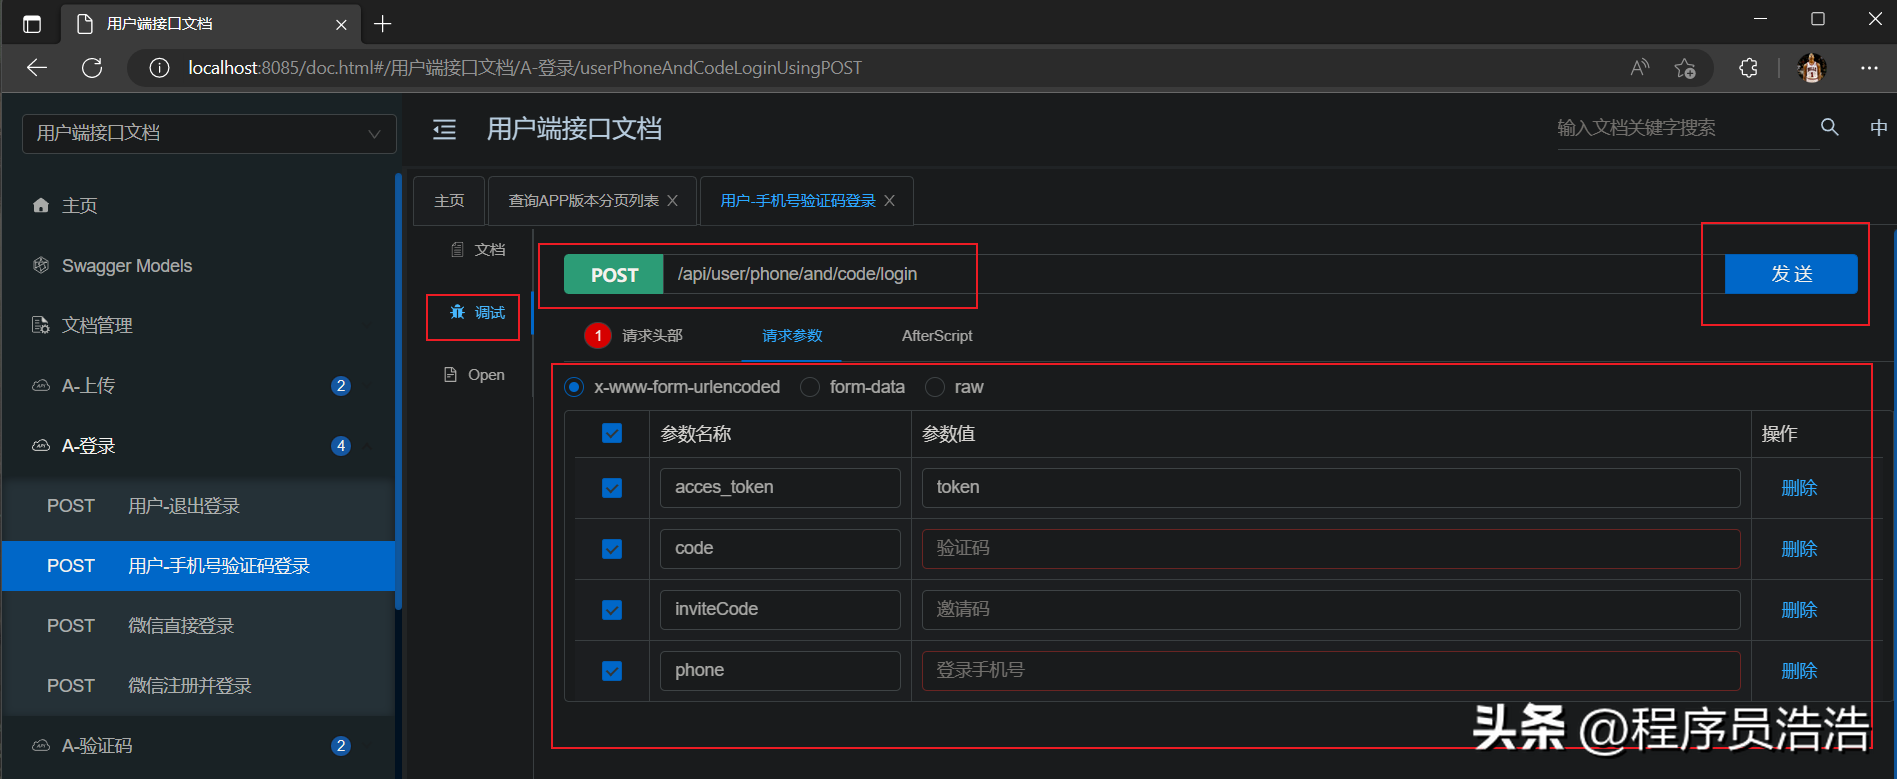Open 微信注册并登录 POST endpoint
The image size is (1897, 779).
coord(198,686)
